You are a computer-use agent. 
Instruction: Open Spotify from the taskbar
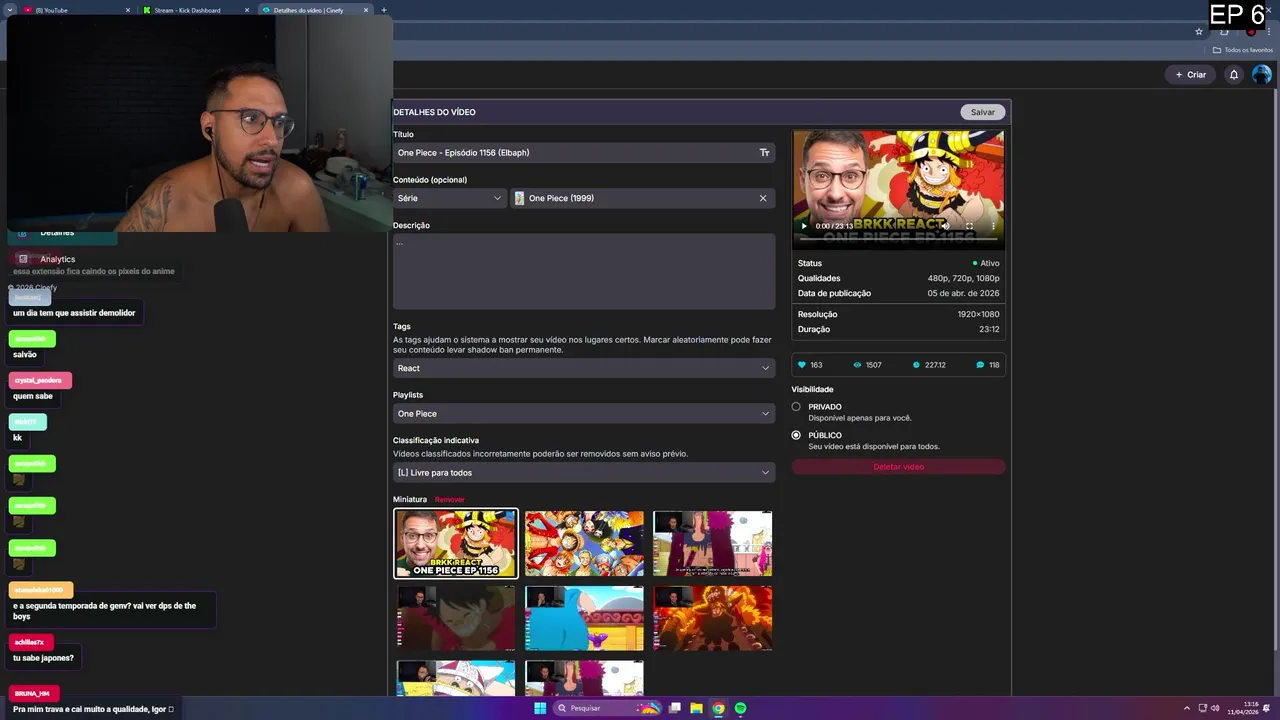740,708
